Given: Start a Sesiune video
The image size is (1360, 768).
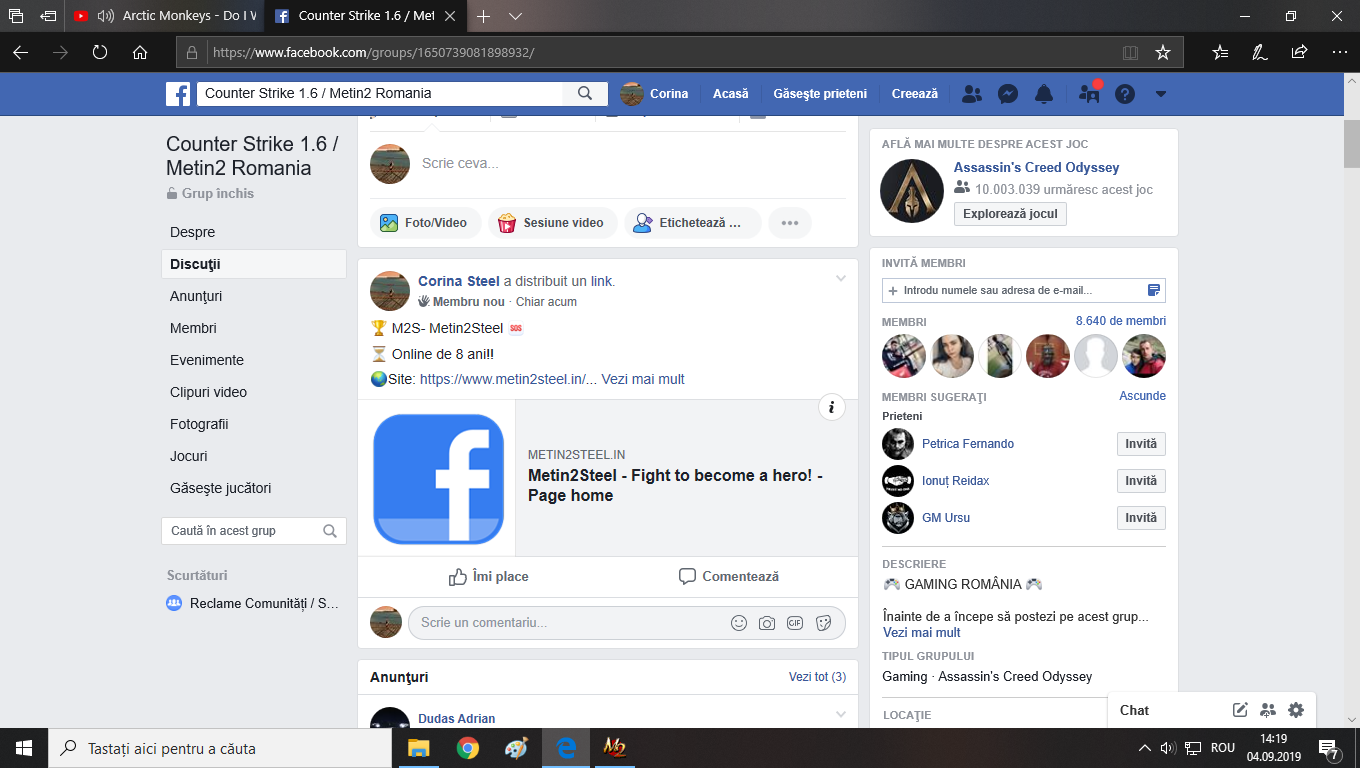Looking at the screenshot, I should coord(551,223).
